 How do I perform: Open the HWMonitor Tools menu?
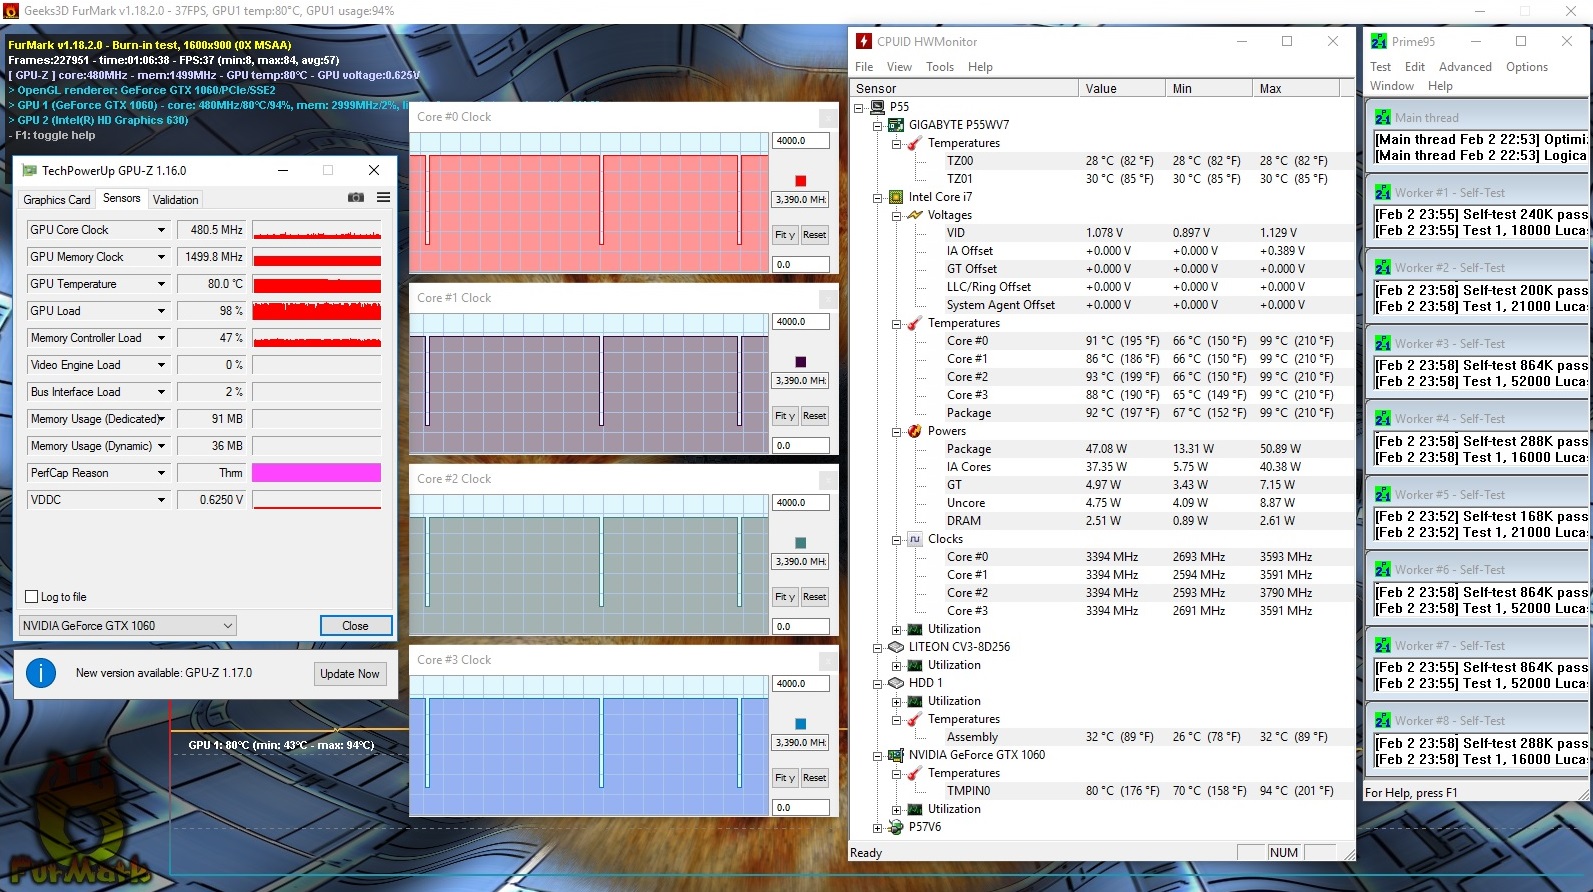[x=940, y=67]
